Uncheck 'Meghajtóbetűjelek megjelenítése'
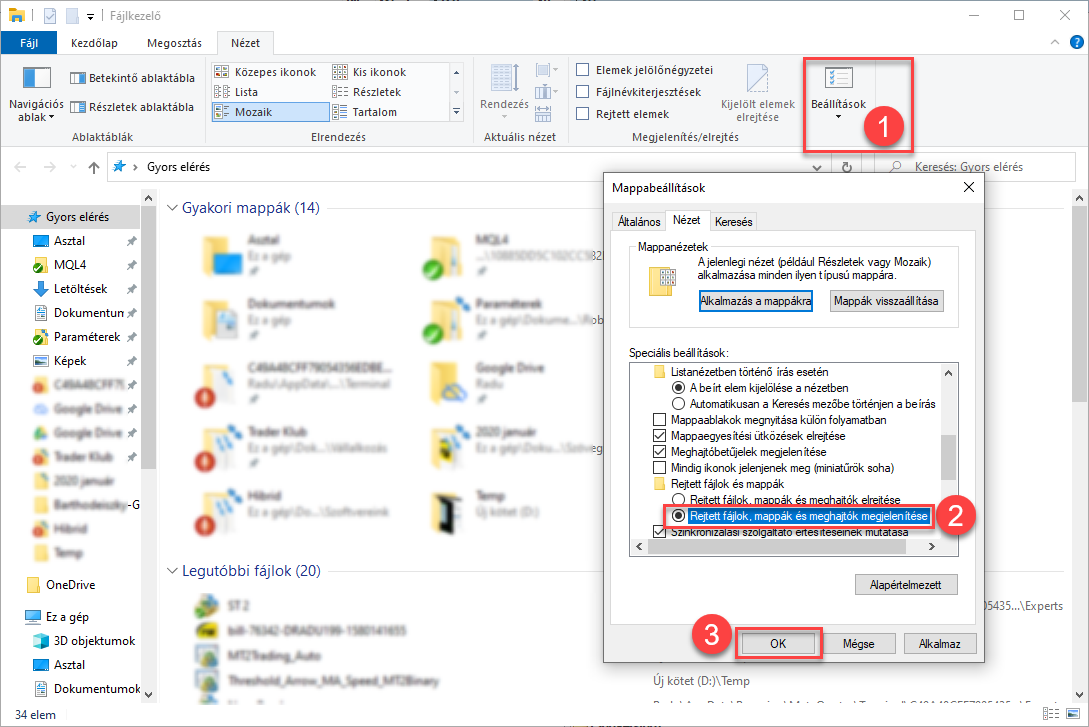 point(660,451)
